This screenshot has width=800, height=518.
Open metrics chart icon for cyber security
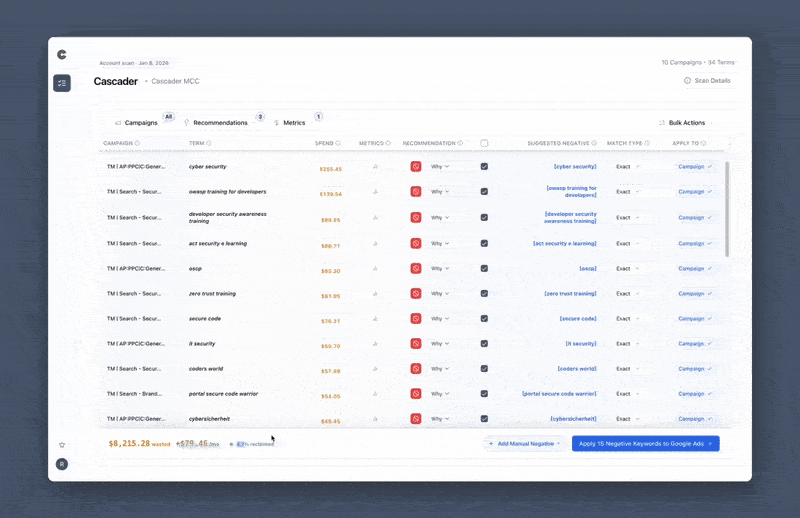pos(376,167)
